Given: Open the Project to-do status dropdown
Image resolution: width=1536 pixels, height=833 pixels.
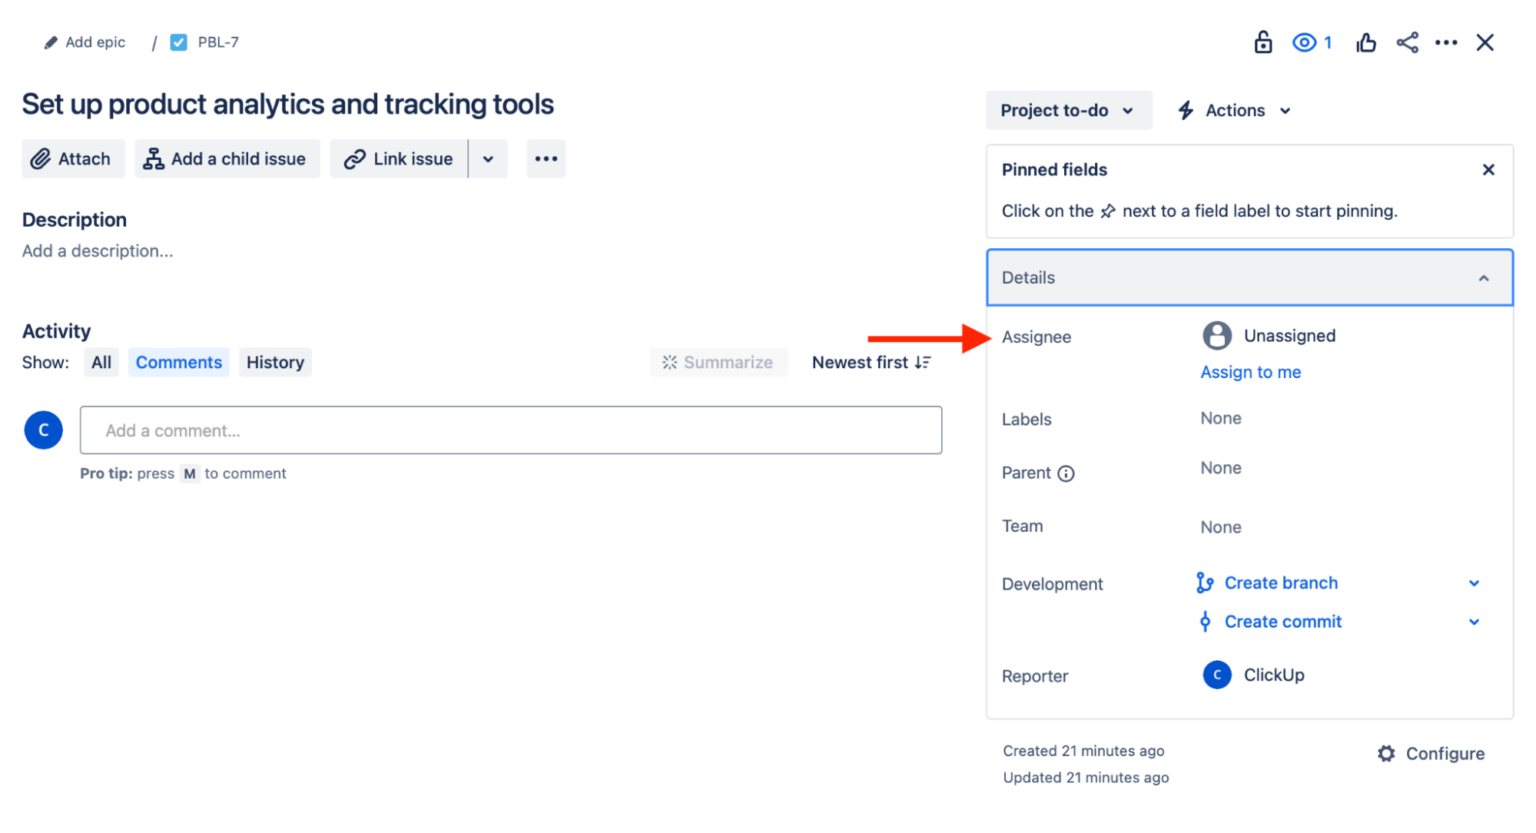Looking at the screenshot, I should [x=1067, y=110].
